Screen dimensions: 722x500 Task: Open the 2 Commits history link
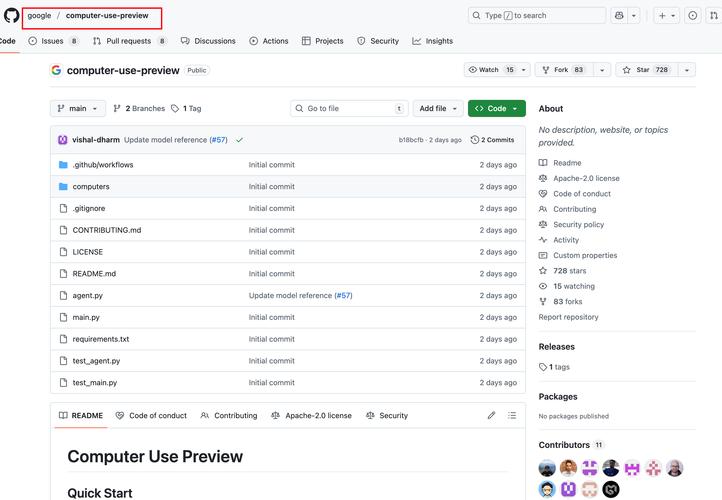[x=492, y=140]
